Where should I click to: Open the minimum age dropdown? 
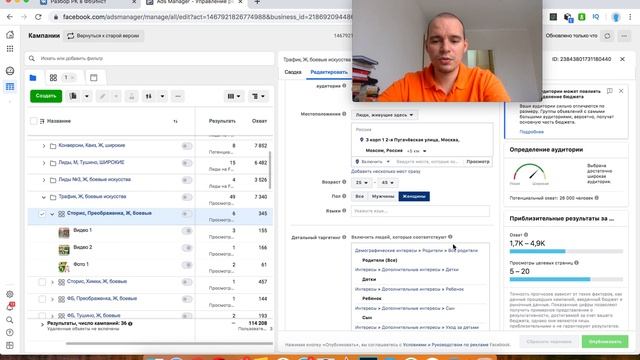point(361,182)
